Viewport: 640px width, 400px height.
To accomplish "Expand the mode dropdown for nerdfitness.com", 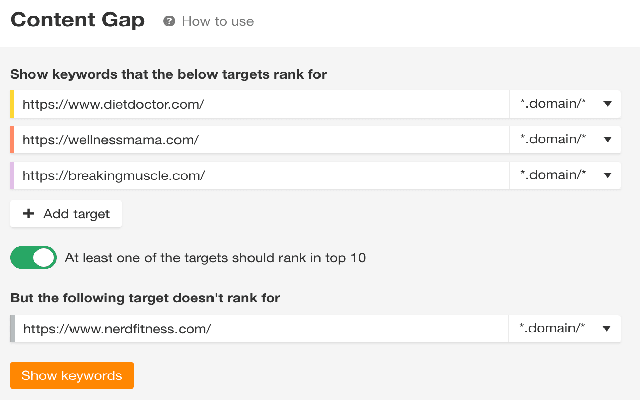I will click(565, 328).
